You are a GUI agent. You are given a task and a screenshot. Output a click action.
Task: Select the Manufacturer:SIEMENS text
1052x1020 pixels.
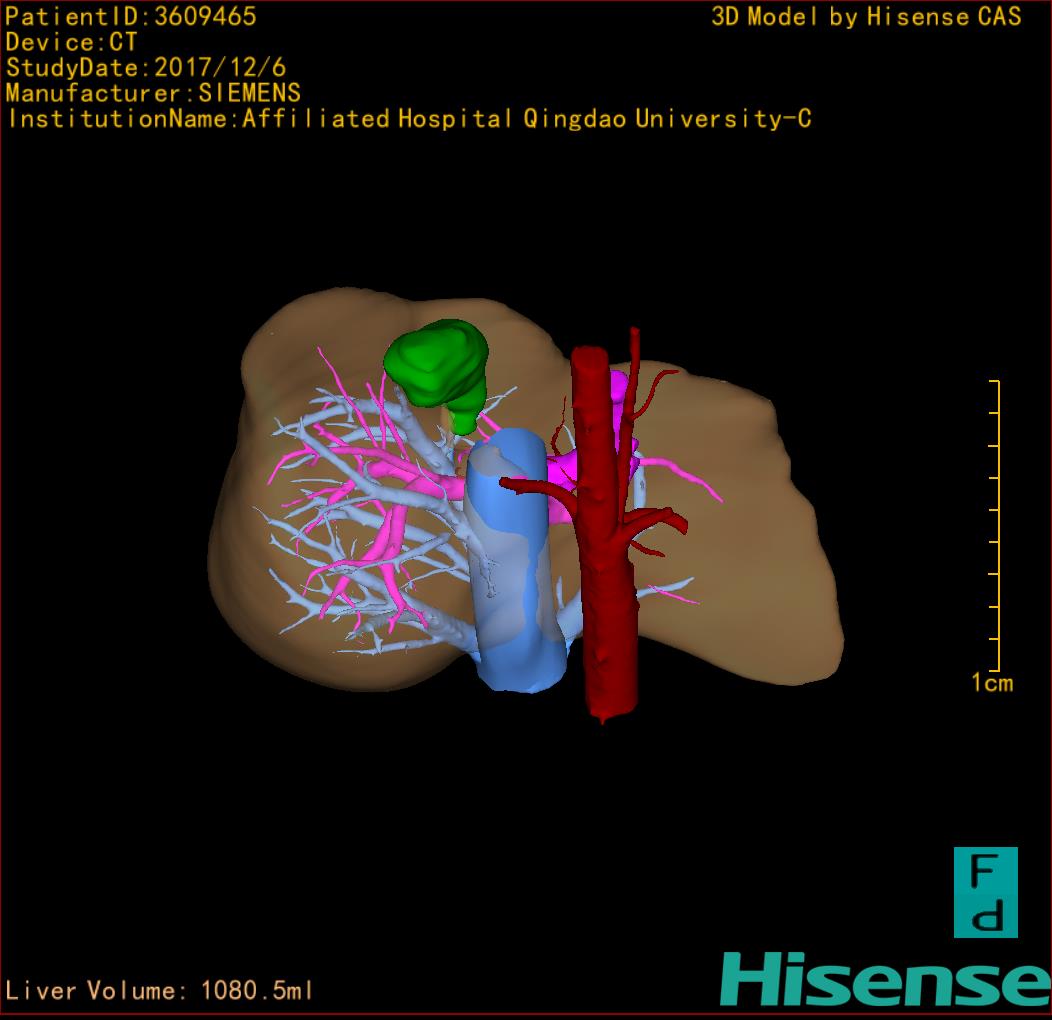[153, 93]
